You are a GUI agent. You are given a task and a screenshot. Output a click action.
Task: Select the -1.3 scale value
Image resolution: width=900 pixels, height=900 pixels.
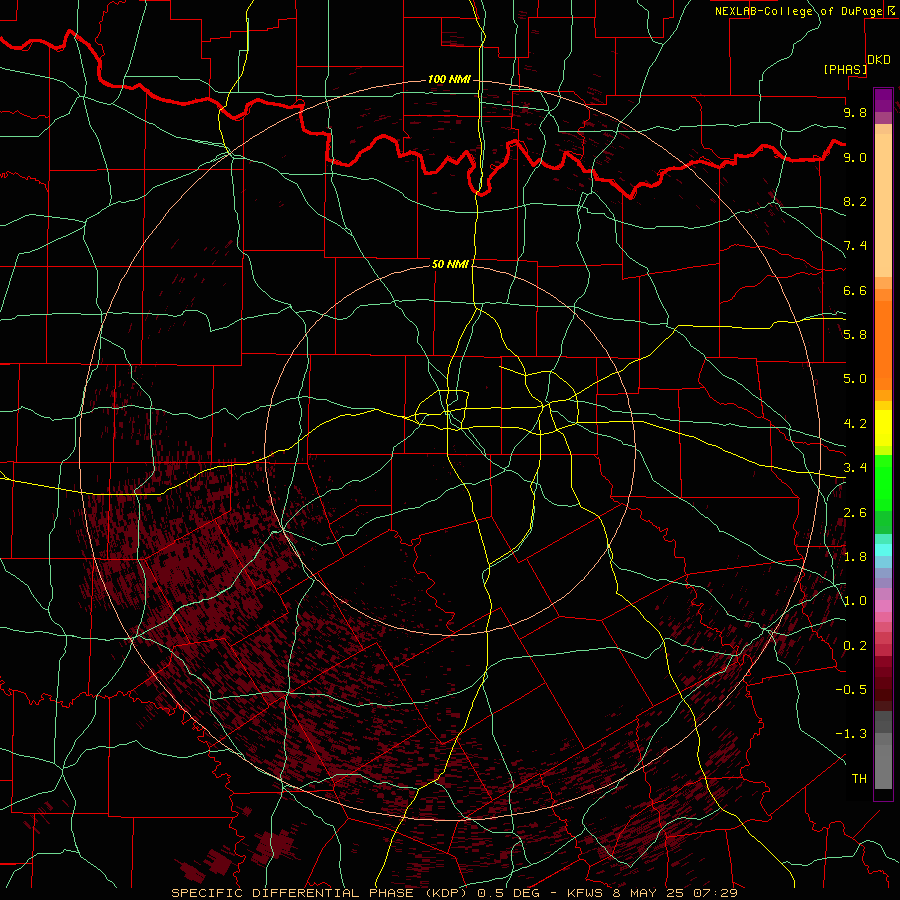pyautogui.click(x=851, y=734)
